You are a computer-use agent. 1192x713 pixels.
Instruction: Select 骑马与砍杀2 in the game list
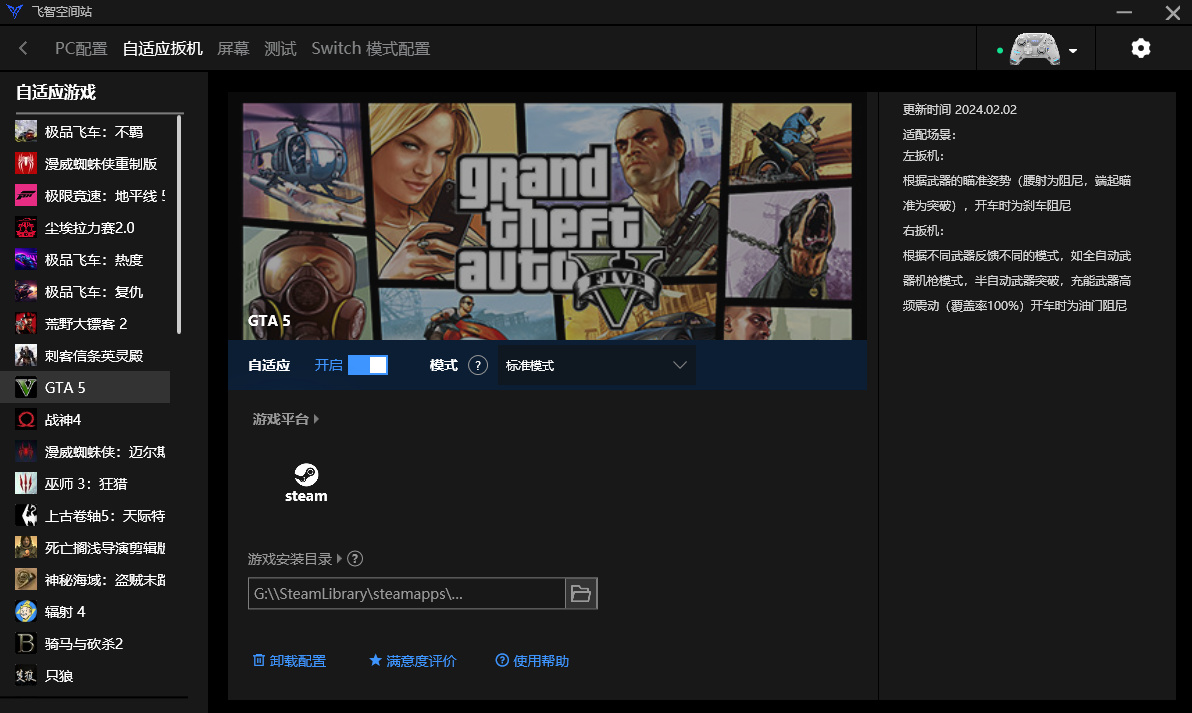[x=84, y=643]
